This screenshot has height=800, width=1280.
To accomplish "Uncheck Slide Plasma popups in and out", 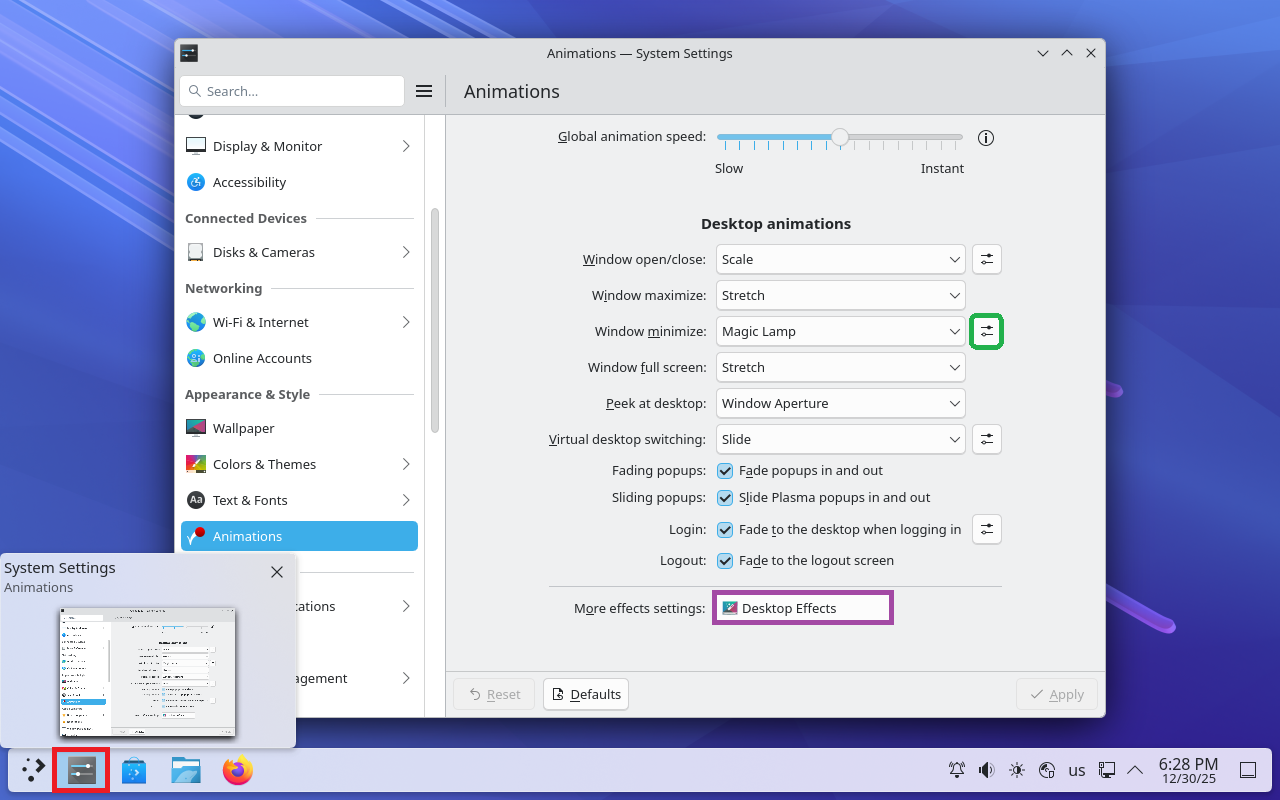I will [726, 497].
